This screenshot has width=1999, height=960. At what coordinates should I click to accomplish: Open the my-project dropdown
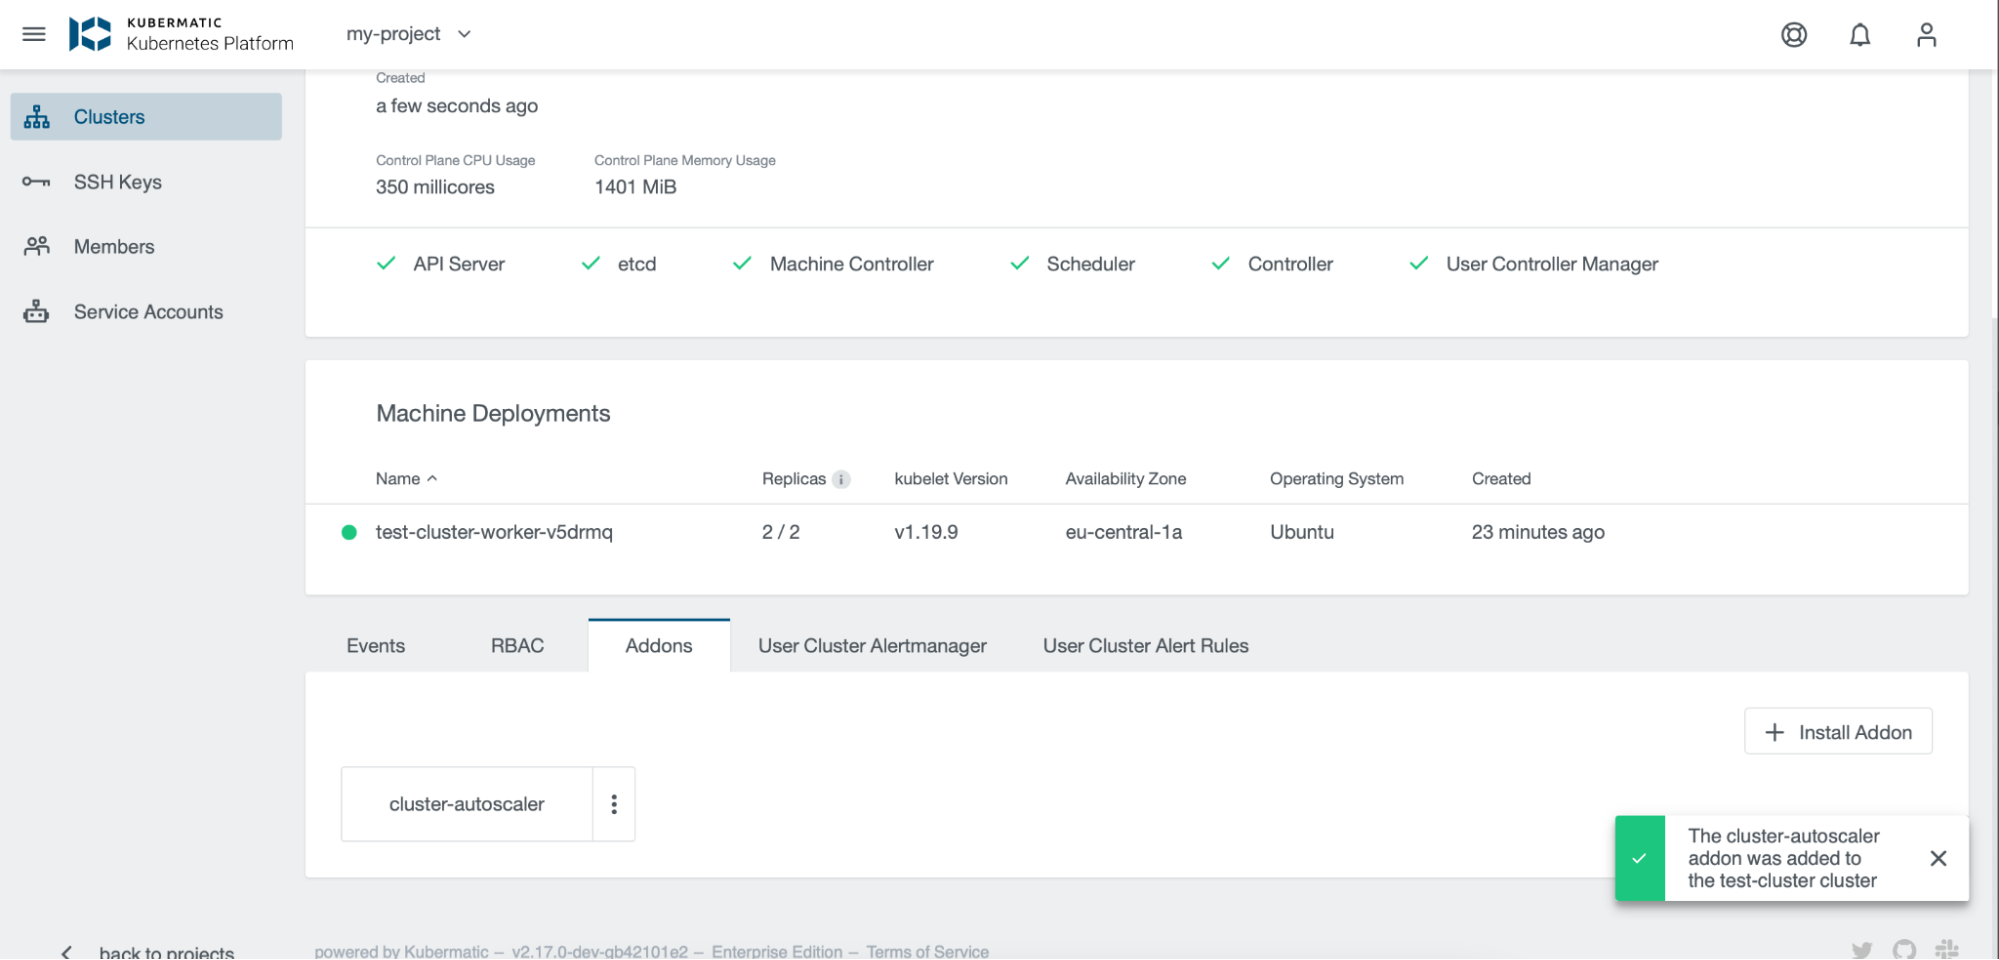tap(404, 33)
